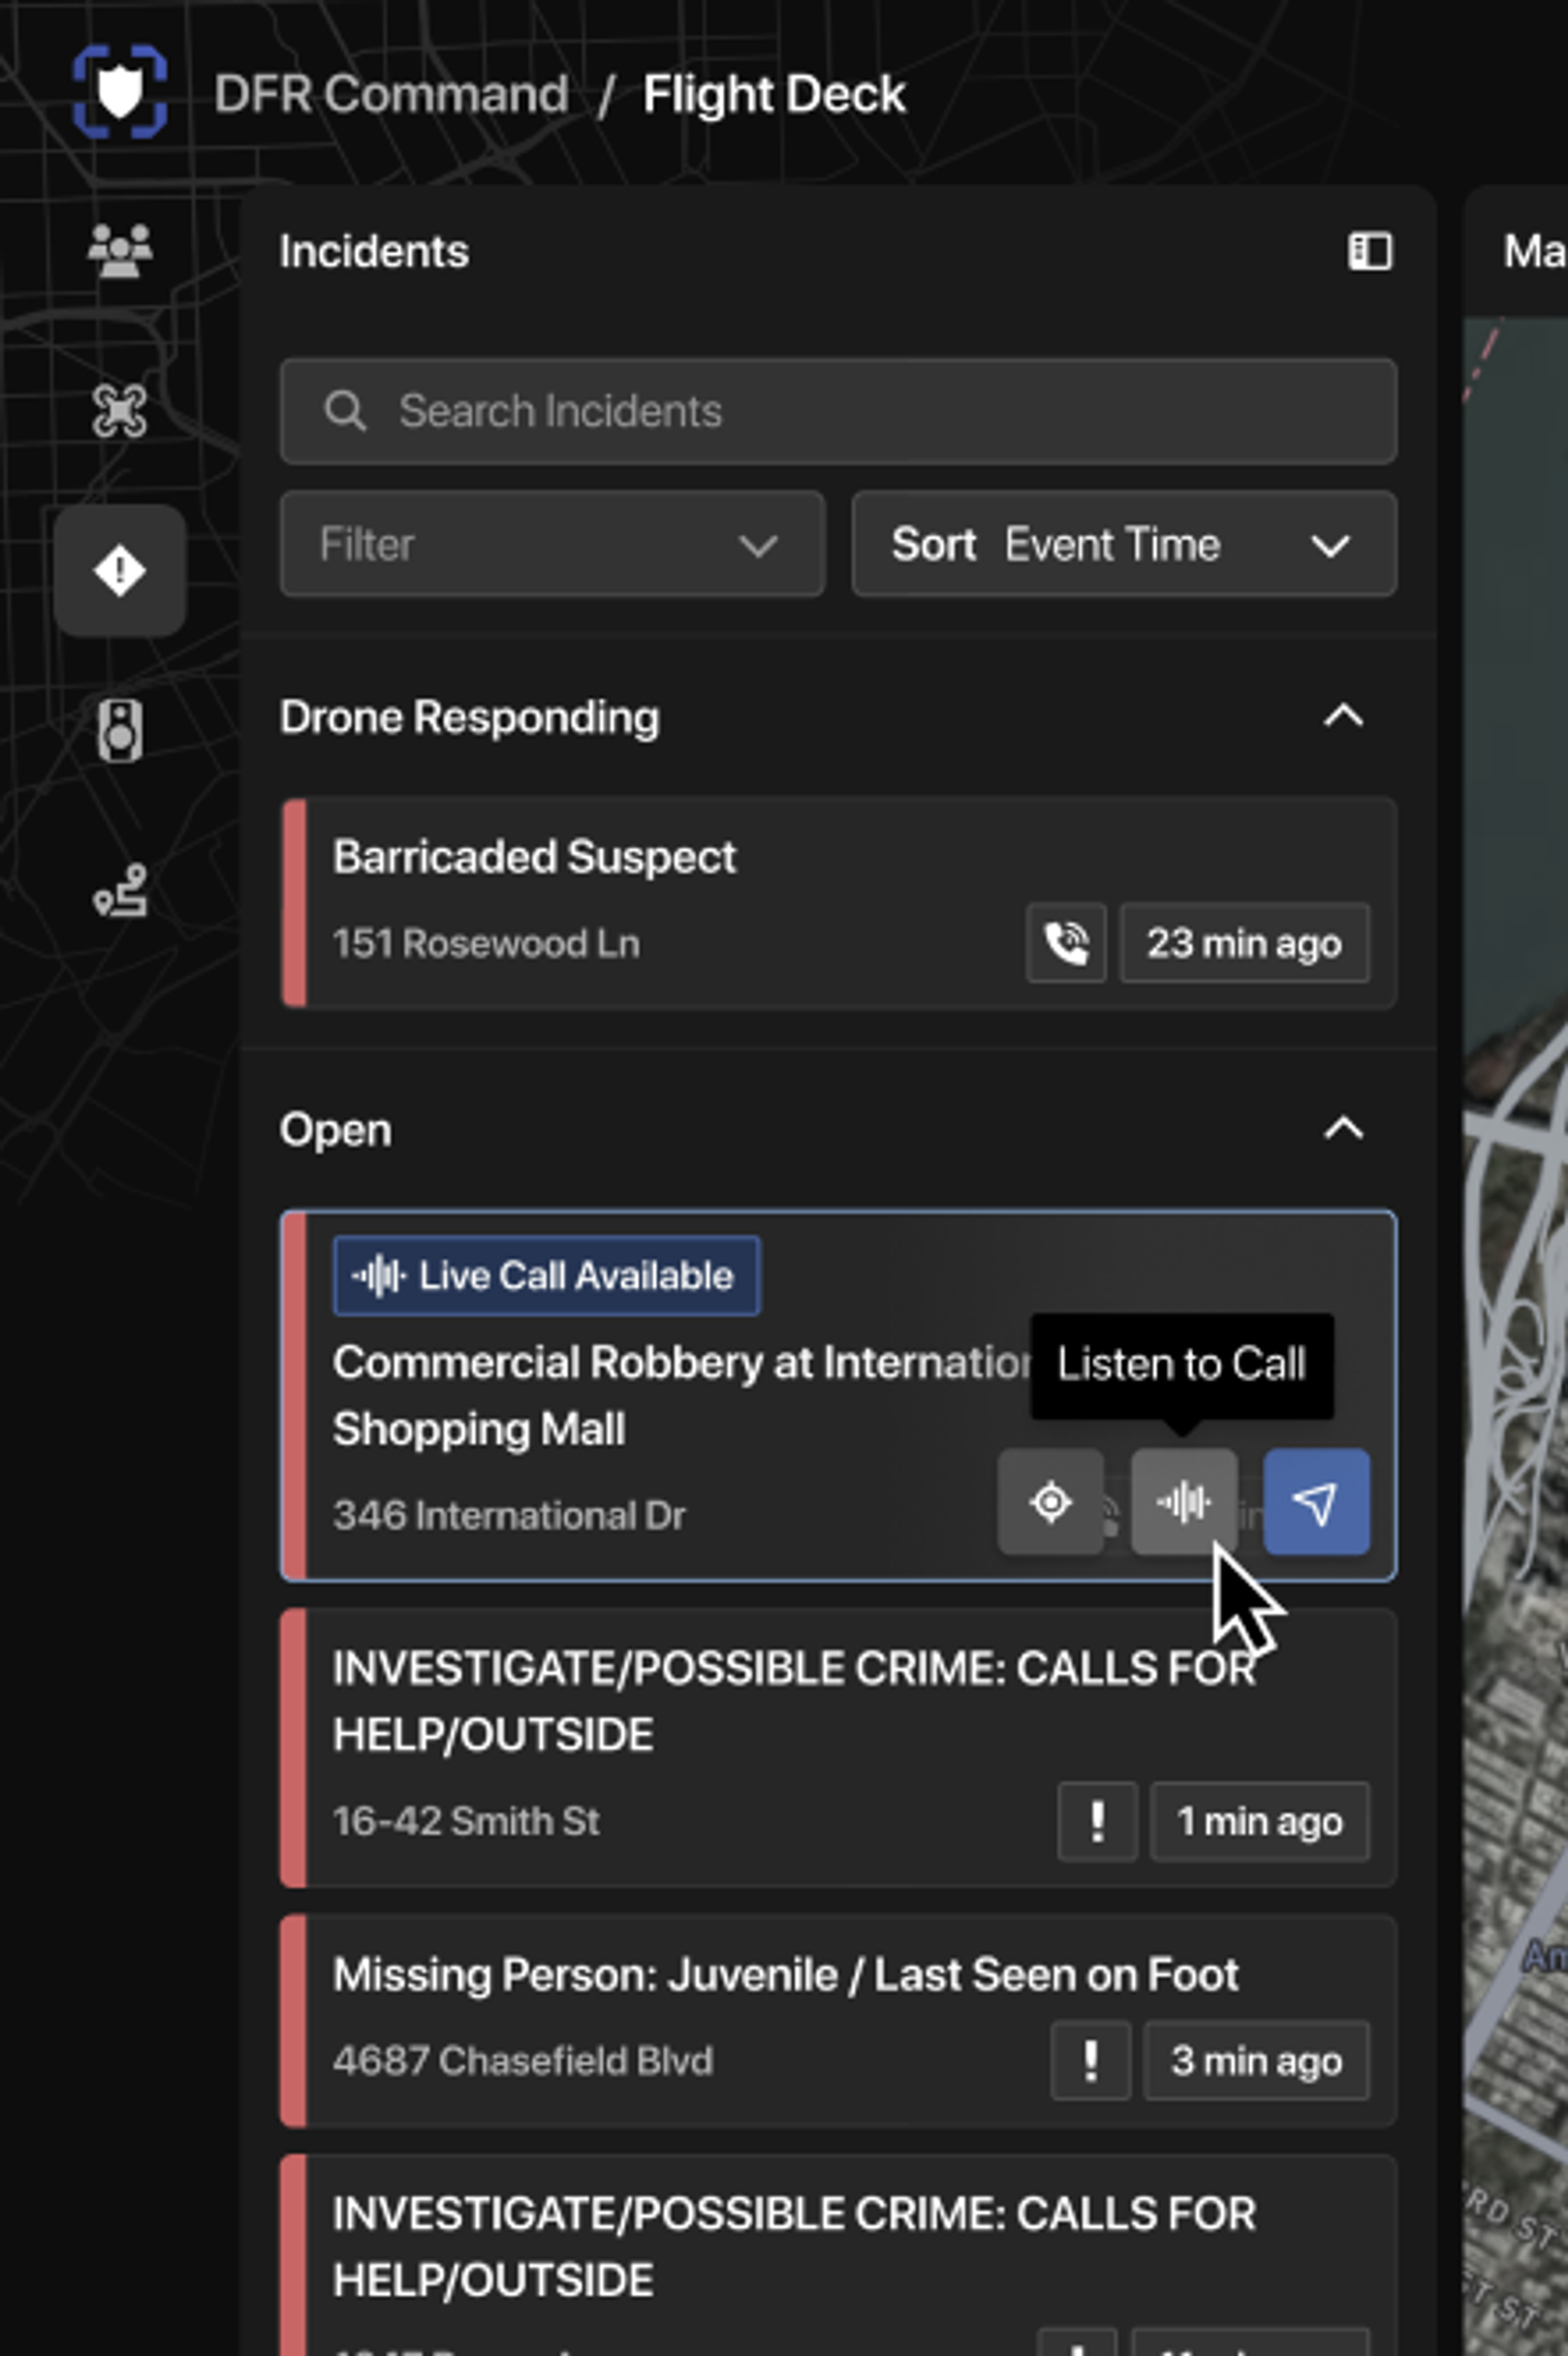Image resolution: width=1568 pixels, height=2356 pixels.
Task: Click the blue dispatch drone arrow button
Action: (1317, 1502)
